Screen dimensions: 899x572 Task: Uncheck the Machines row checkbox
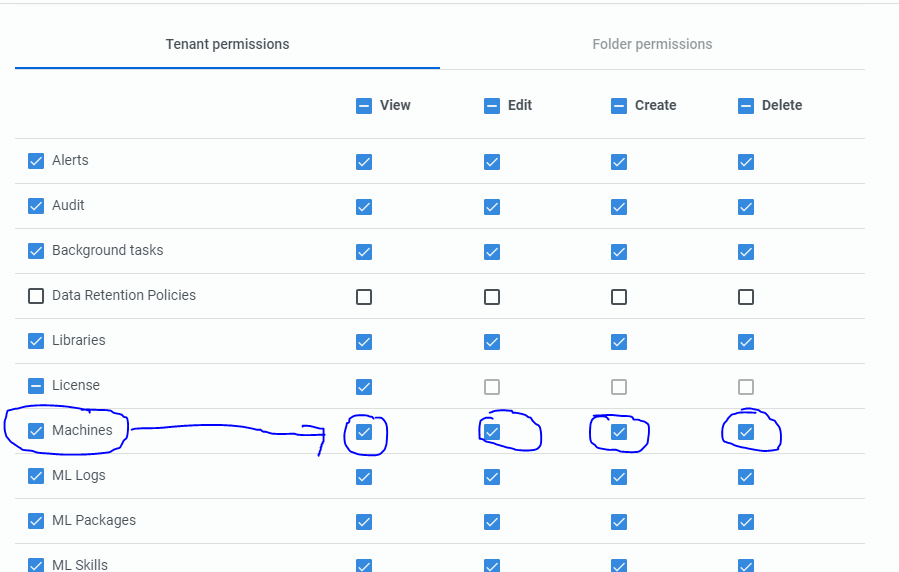[x=36, y=431]
